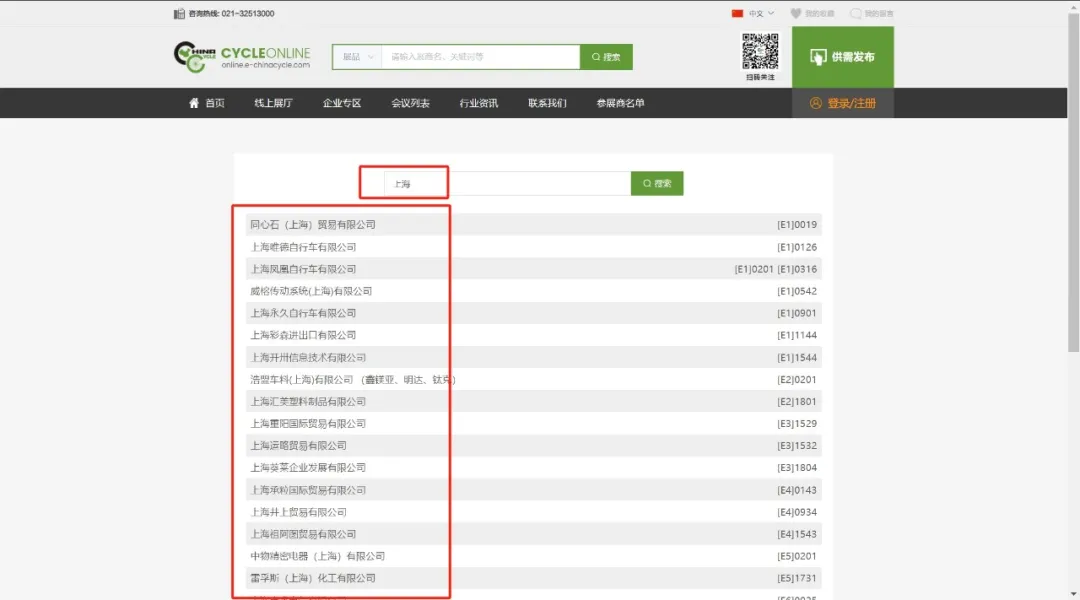The width and height of the screenshot is (1080, 600).
Task: Go to the 企业专区 menu item
Action: [x=342, y=103]
